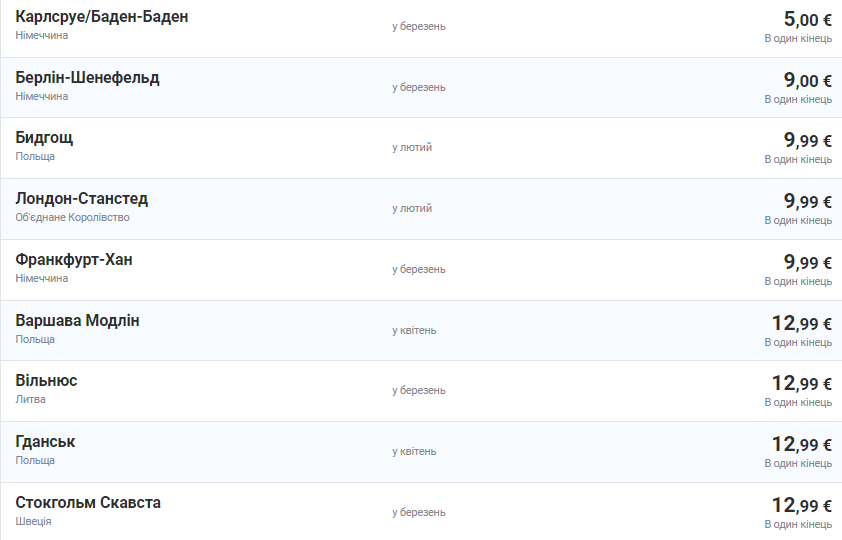Click the 5,00 € price
Screen dimensions: 842x540
click(807, 19)
